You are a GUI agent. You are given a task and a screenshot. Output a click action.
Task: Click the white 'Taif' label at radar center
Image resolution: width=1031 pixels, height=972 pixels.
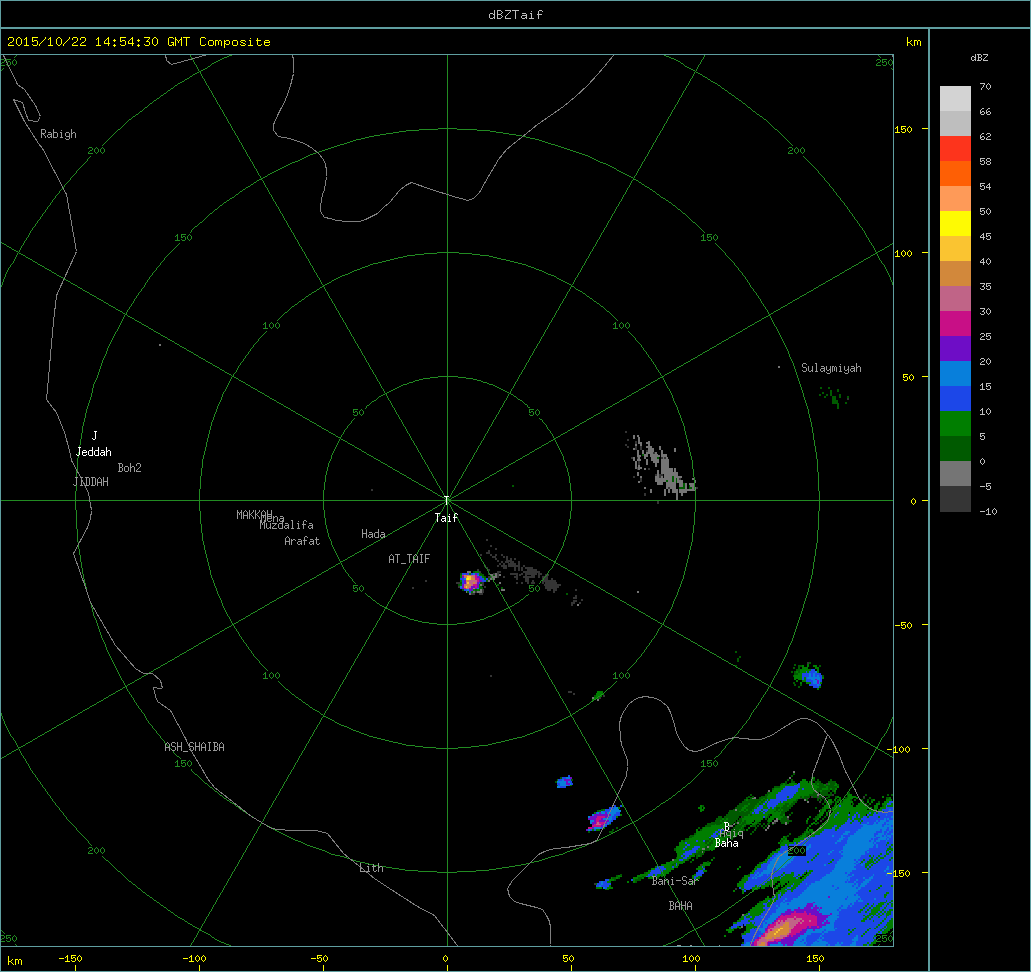pos(446,518)
